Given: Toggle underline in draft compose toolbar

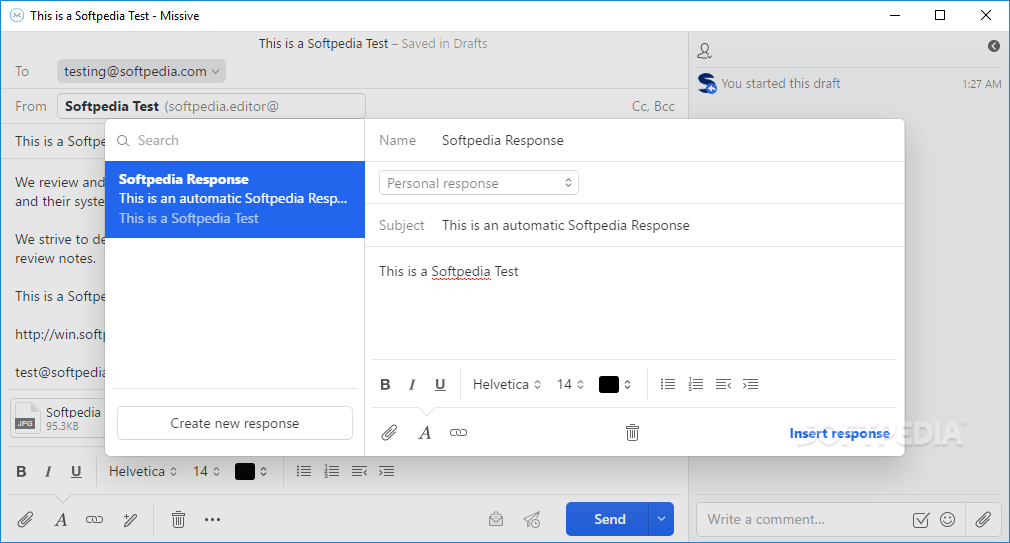Looking at the screenshot, I should 76,472.
